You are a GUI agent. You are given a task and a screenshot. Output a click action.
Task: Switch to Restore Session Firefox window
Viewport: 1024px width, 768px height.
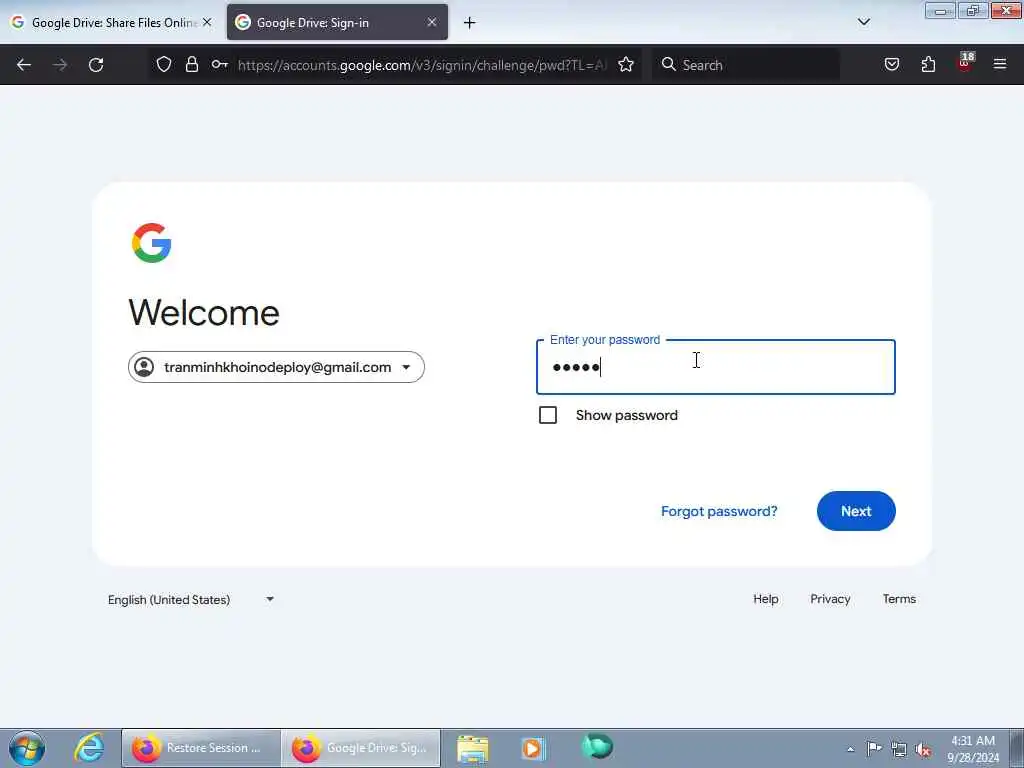point(201,748)
